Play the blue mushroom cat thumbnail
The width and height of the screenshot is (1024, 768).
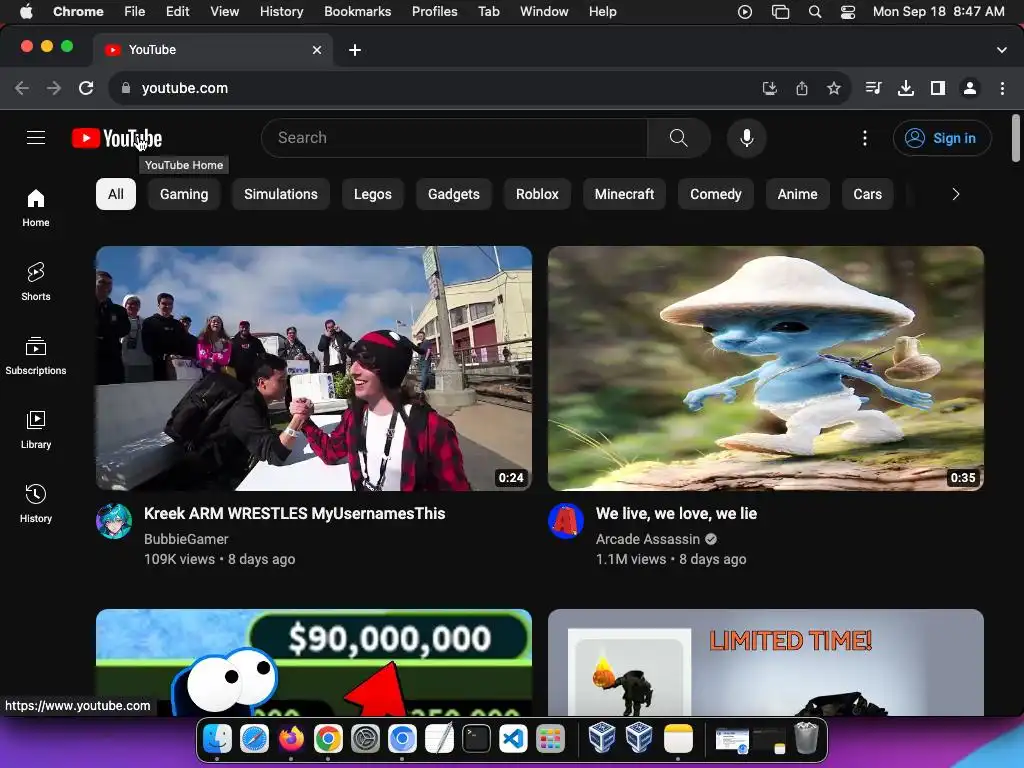(766, 368)
